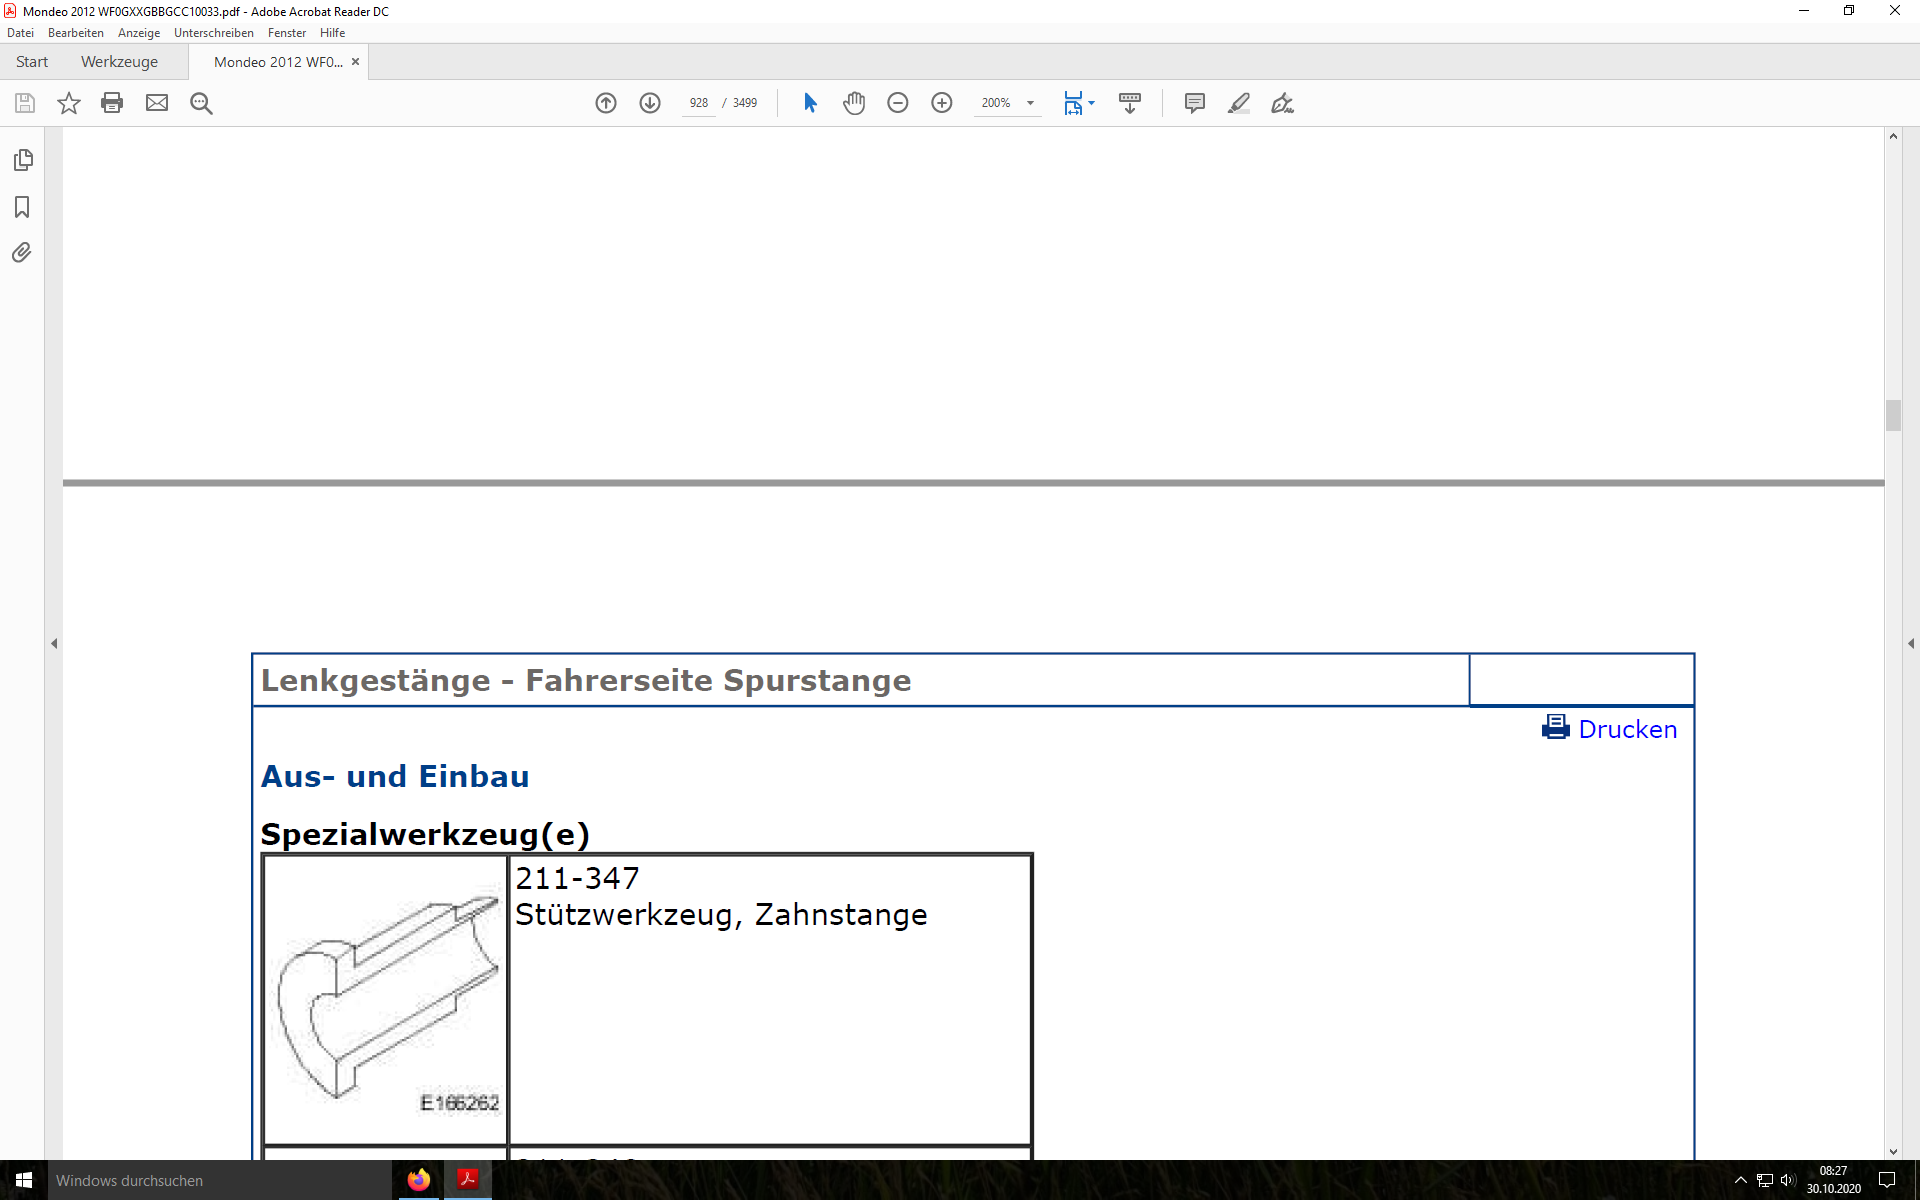Open page thumbnails panel in sidebar
This screenshot has width=1920, height=1200.
coord(22,160)
